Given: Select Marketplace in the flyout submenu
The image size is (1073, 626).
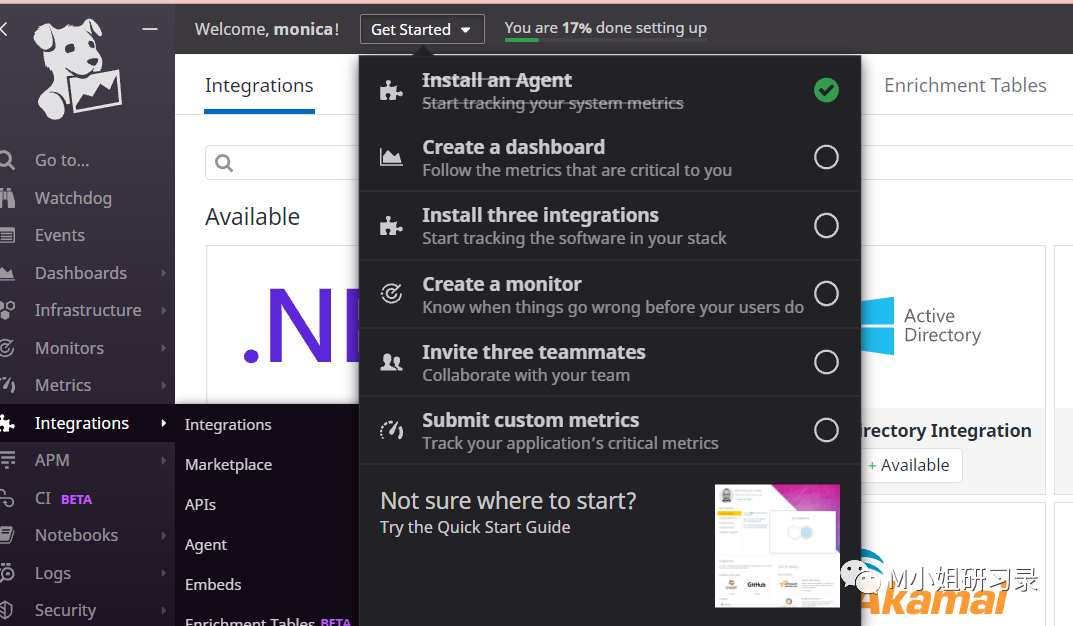Looking at the screenshot, I should (228, 465).
